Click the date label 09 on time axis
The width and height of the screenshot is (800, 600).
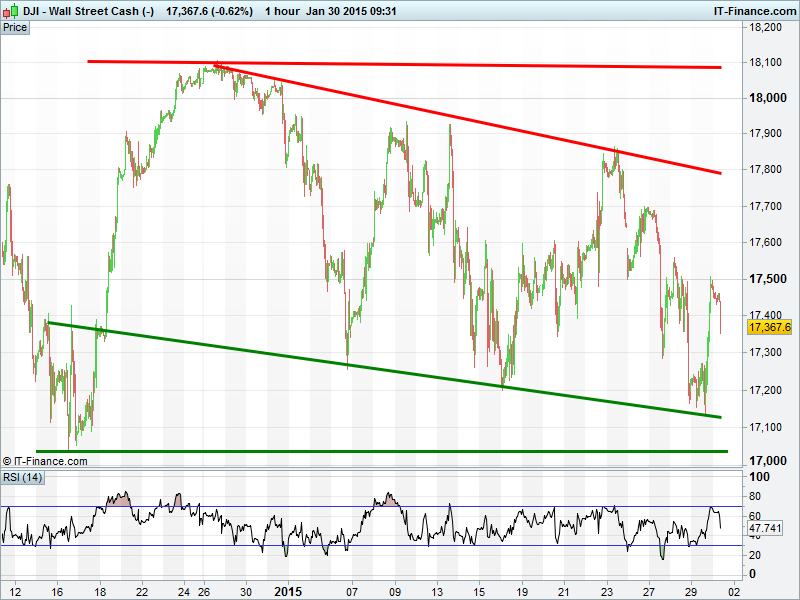(395, 592)
